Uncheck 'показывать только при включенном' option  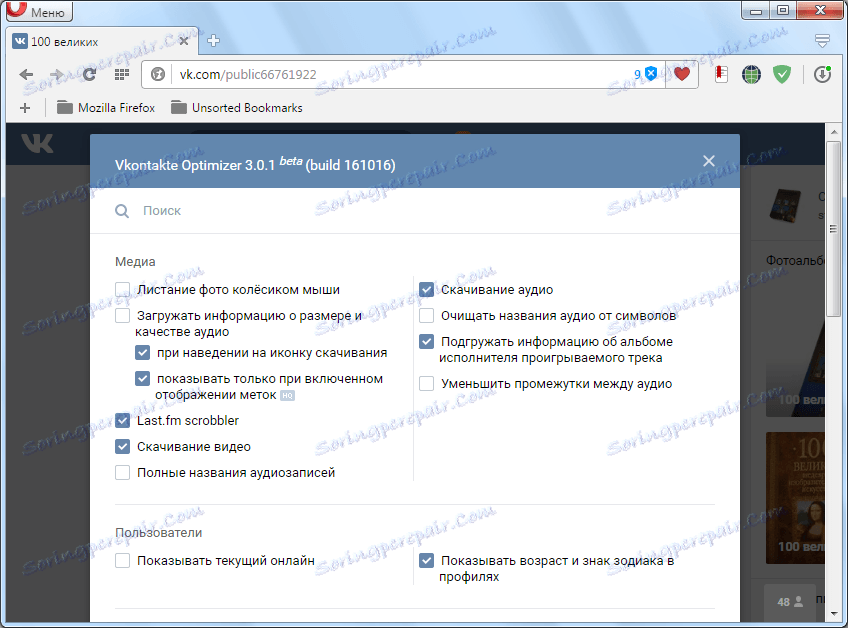pos(143,379)
